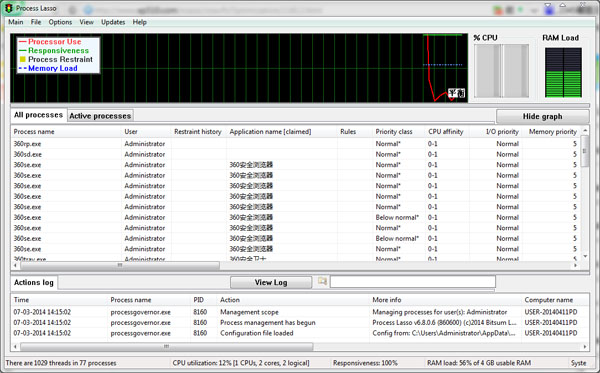Click the actions log horizontal scrollbar thumb
The height and width of the screenshot is (373, 600).
pyautogui.click(x=166, y=347)
